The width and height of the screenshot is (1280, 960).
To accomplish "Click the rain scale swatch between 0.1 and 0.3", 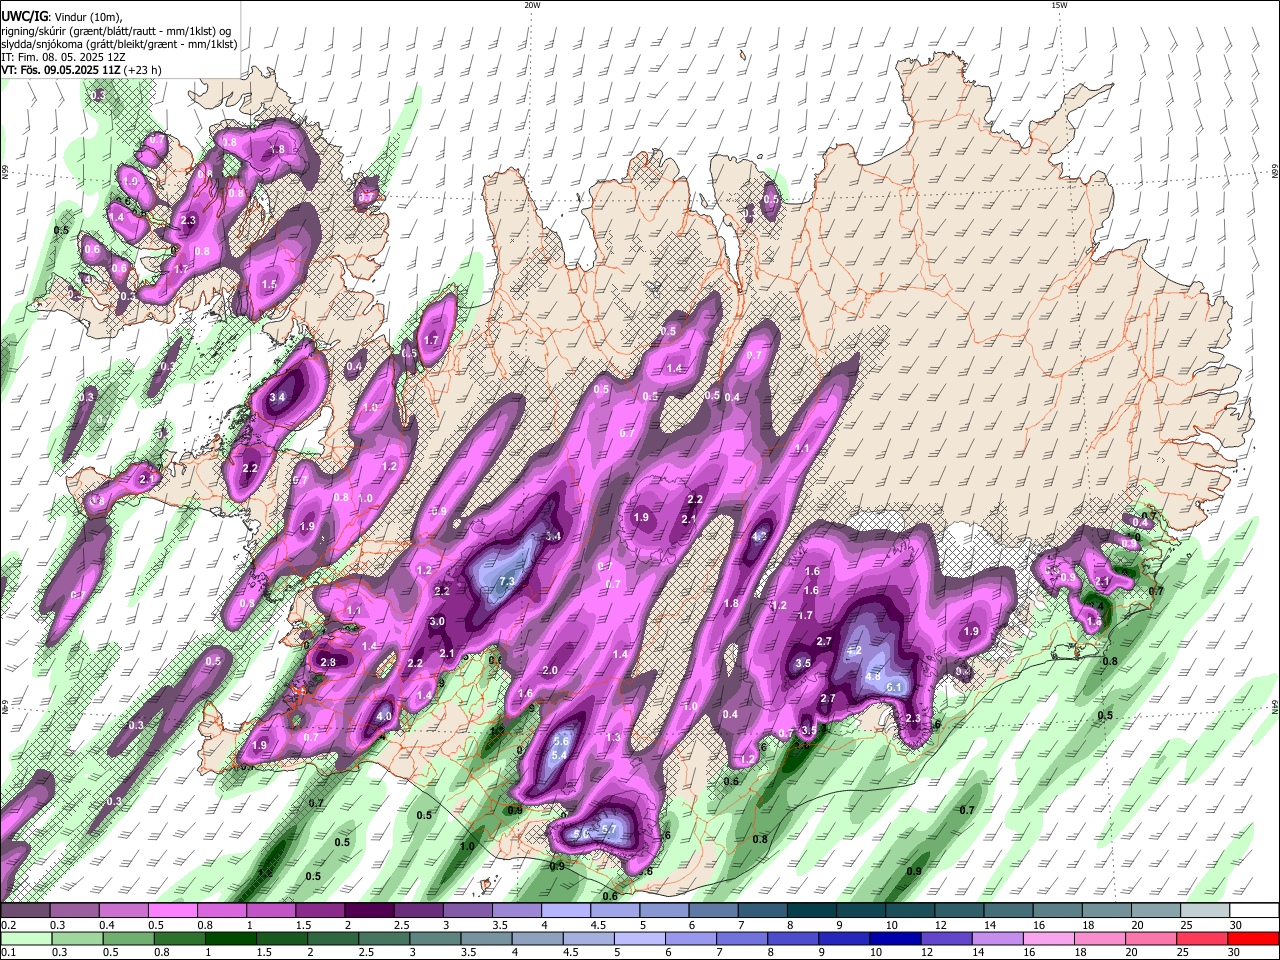I will (24, 938).
